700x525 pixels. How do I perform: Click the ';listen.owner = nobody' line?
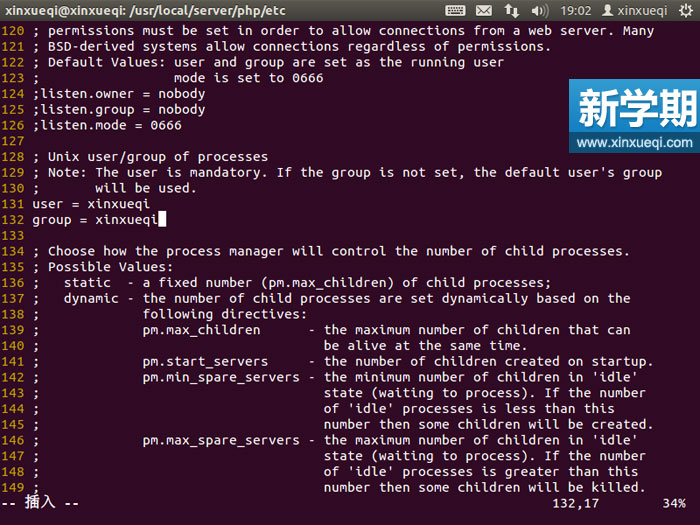pyautogui.click(x=118, y=94)
